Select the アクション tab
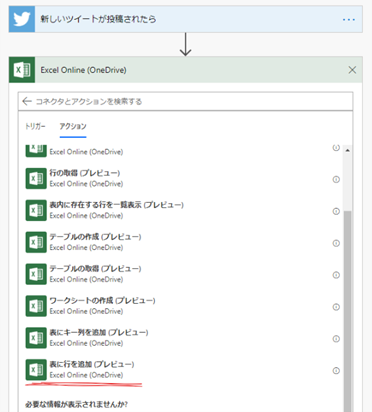The height and width of the screenshot is (412, 372). 73,126
